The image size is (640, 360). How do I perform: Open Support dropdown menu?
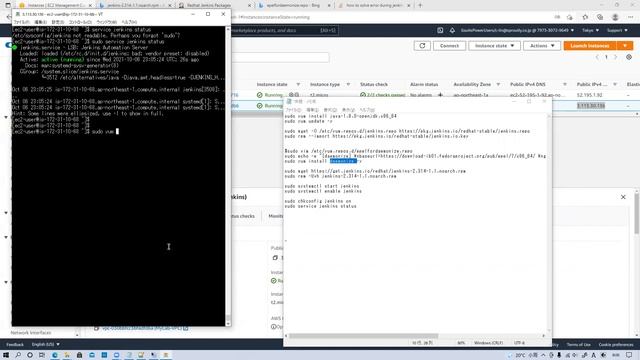point(617,30)
